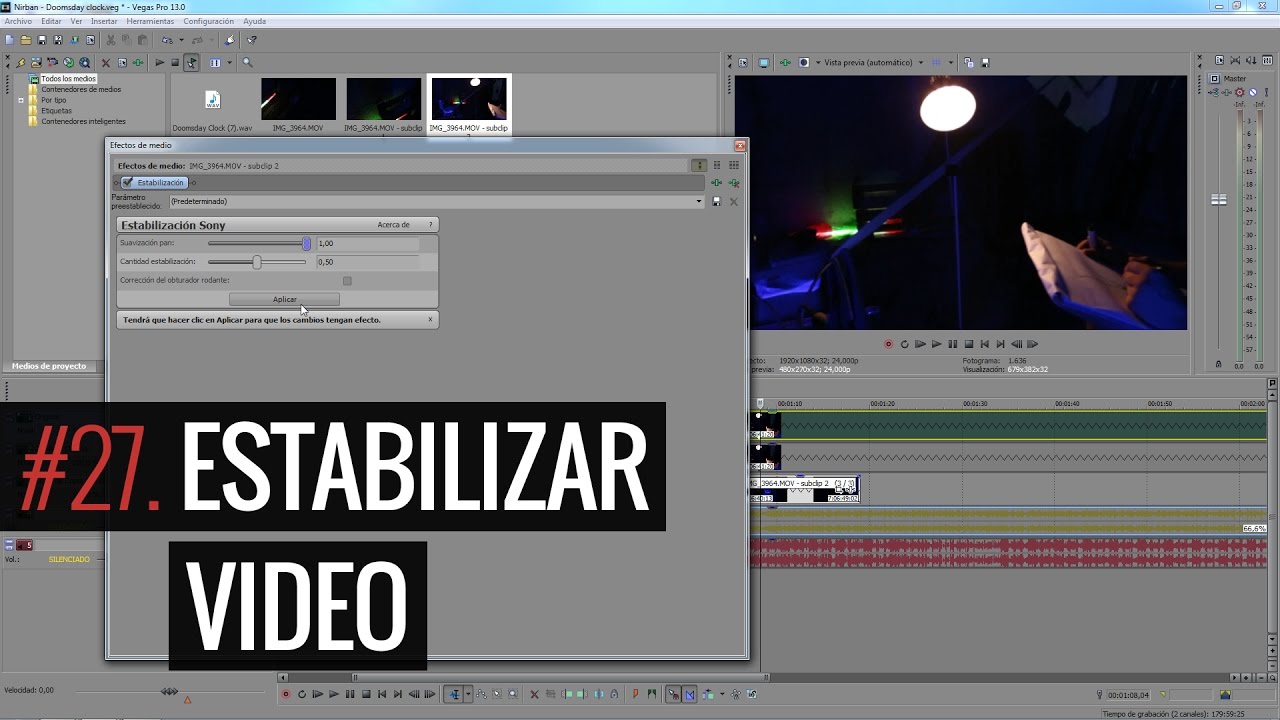This screenshot has height=720, width=1280.
Task: Click the preview-on-external-monitor icon in Video Preview
Action: point(764,62)
